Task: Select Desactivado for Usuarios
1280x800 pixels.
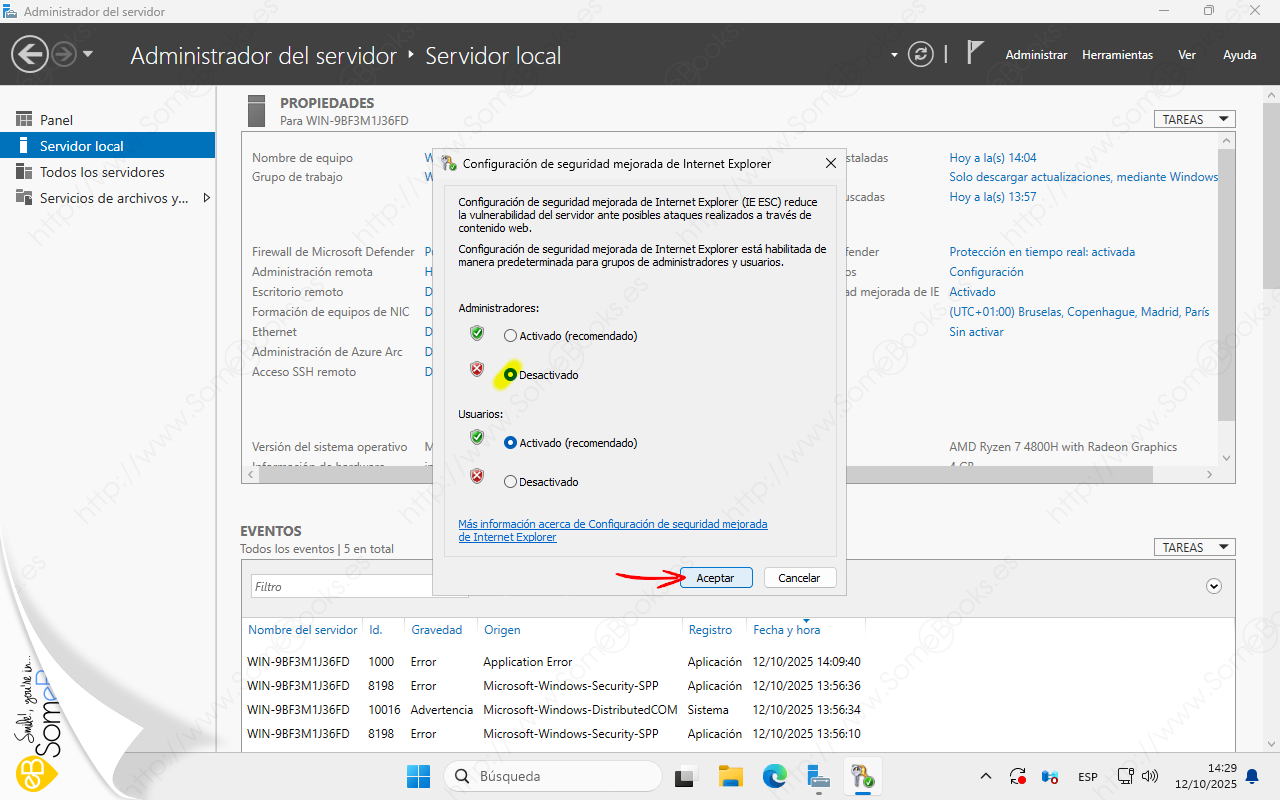Action: point(511,482)
